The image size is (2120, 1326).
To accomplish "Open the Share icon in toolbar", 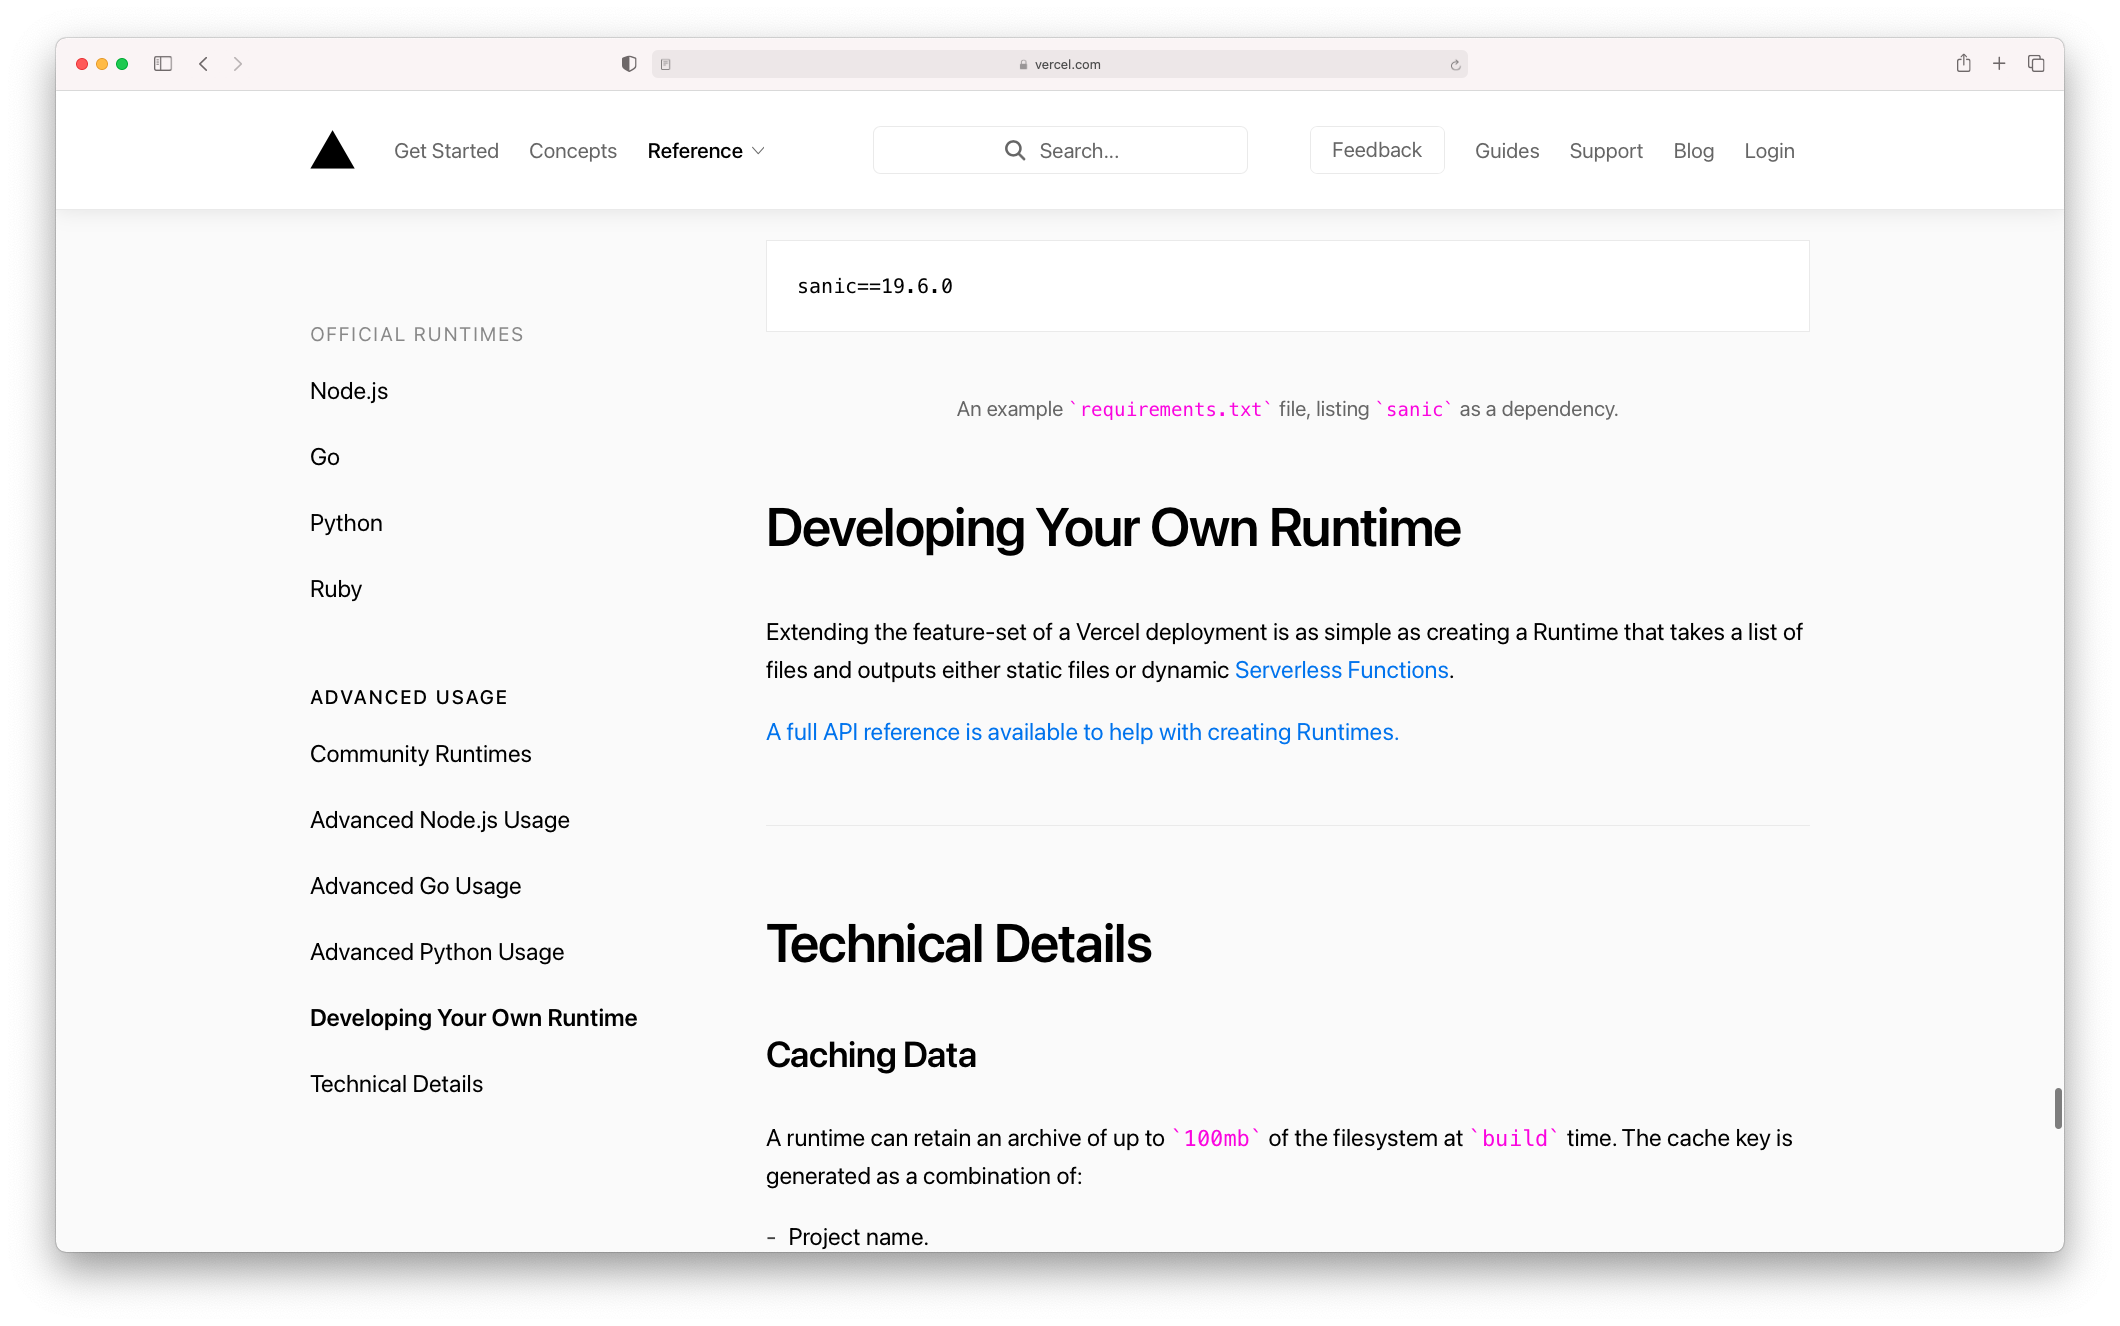I will (1963, 64).
